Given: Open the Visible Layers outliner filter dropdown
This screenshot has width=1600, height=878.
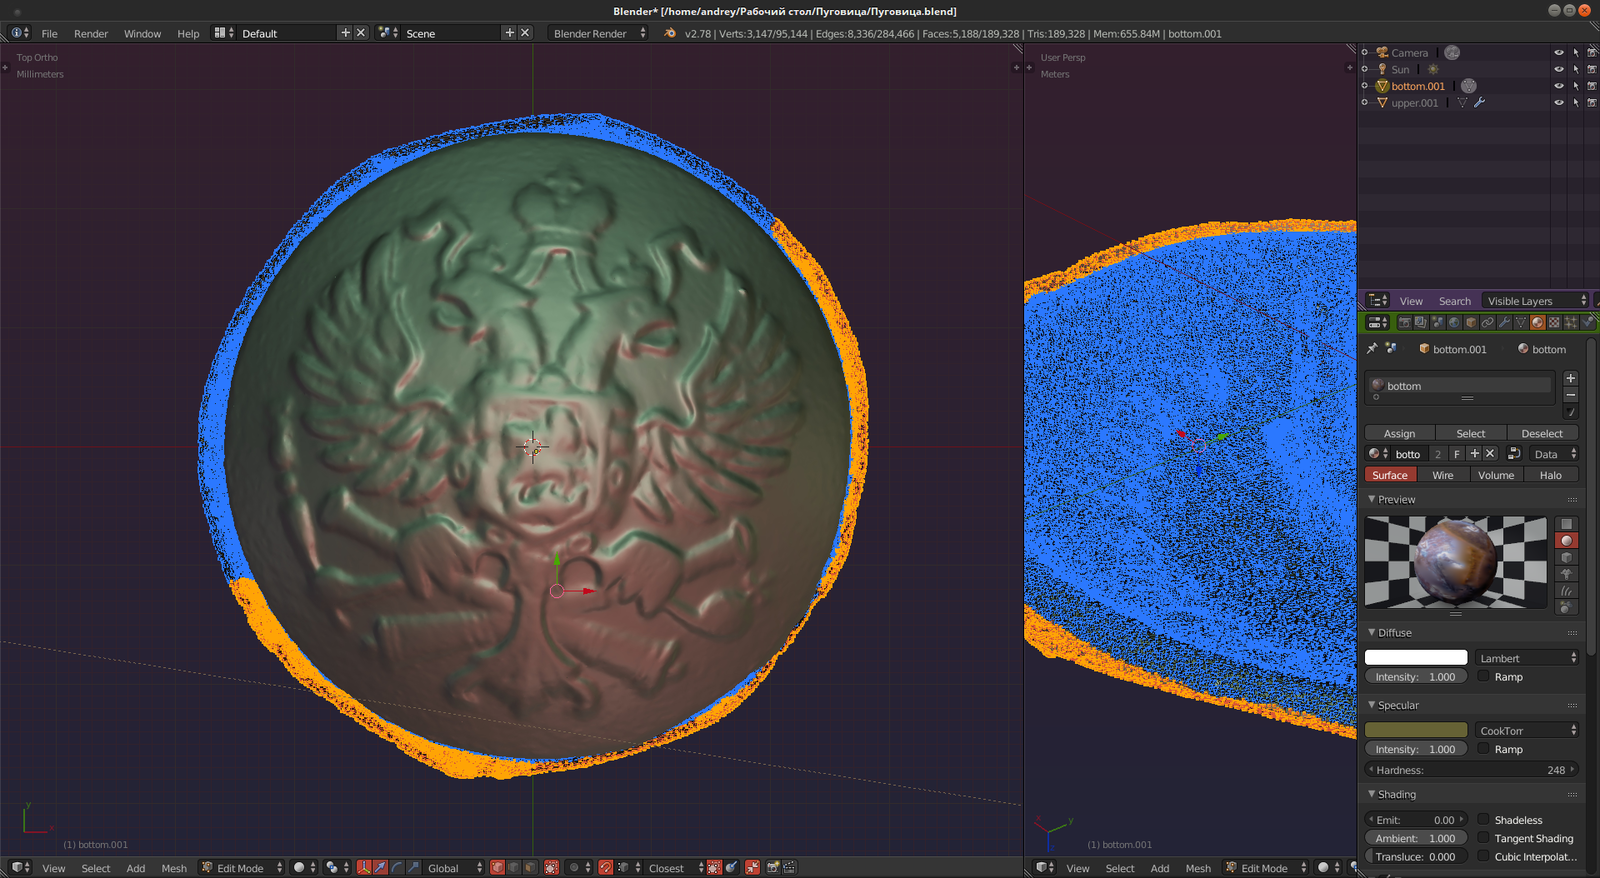Looking at the screenshot, I should [x=1536, y=301].
